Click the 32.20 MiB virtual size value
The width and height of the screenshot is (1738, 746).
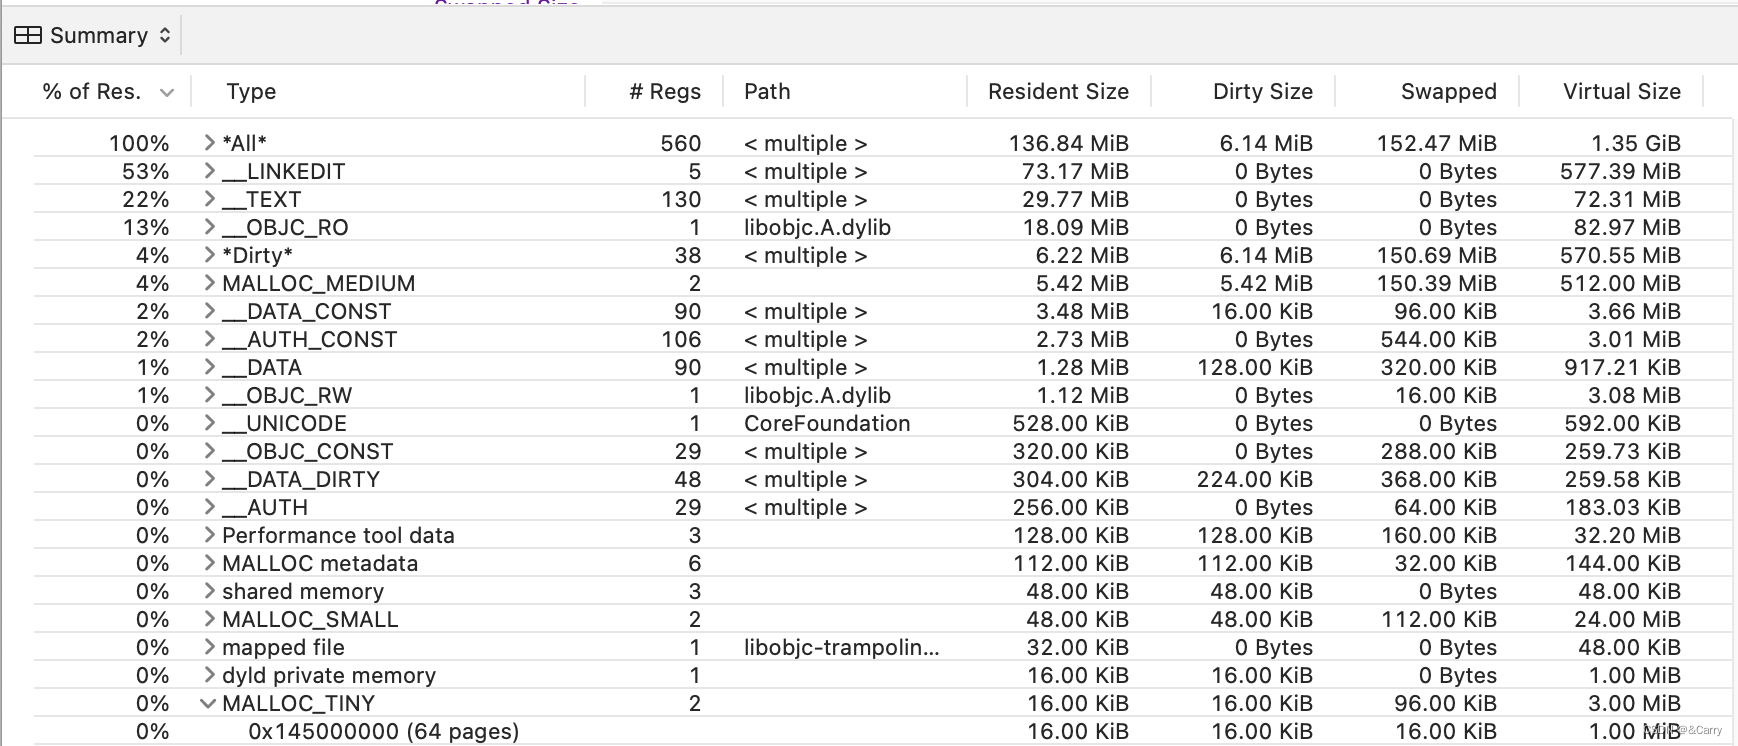[1627, 535]
